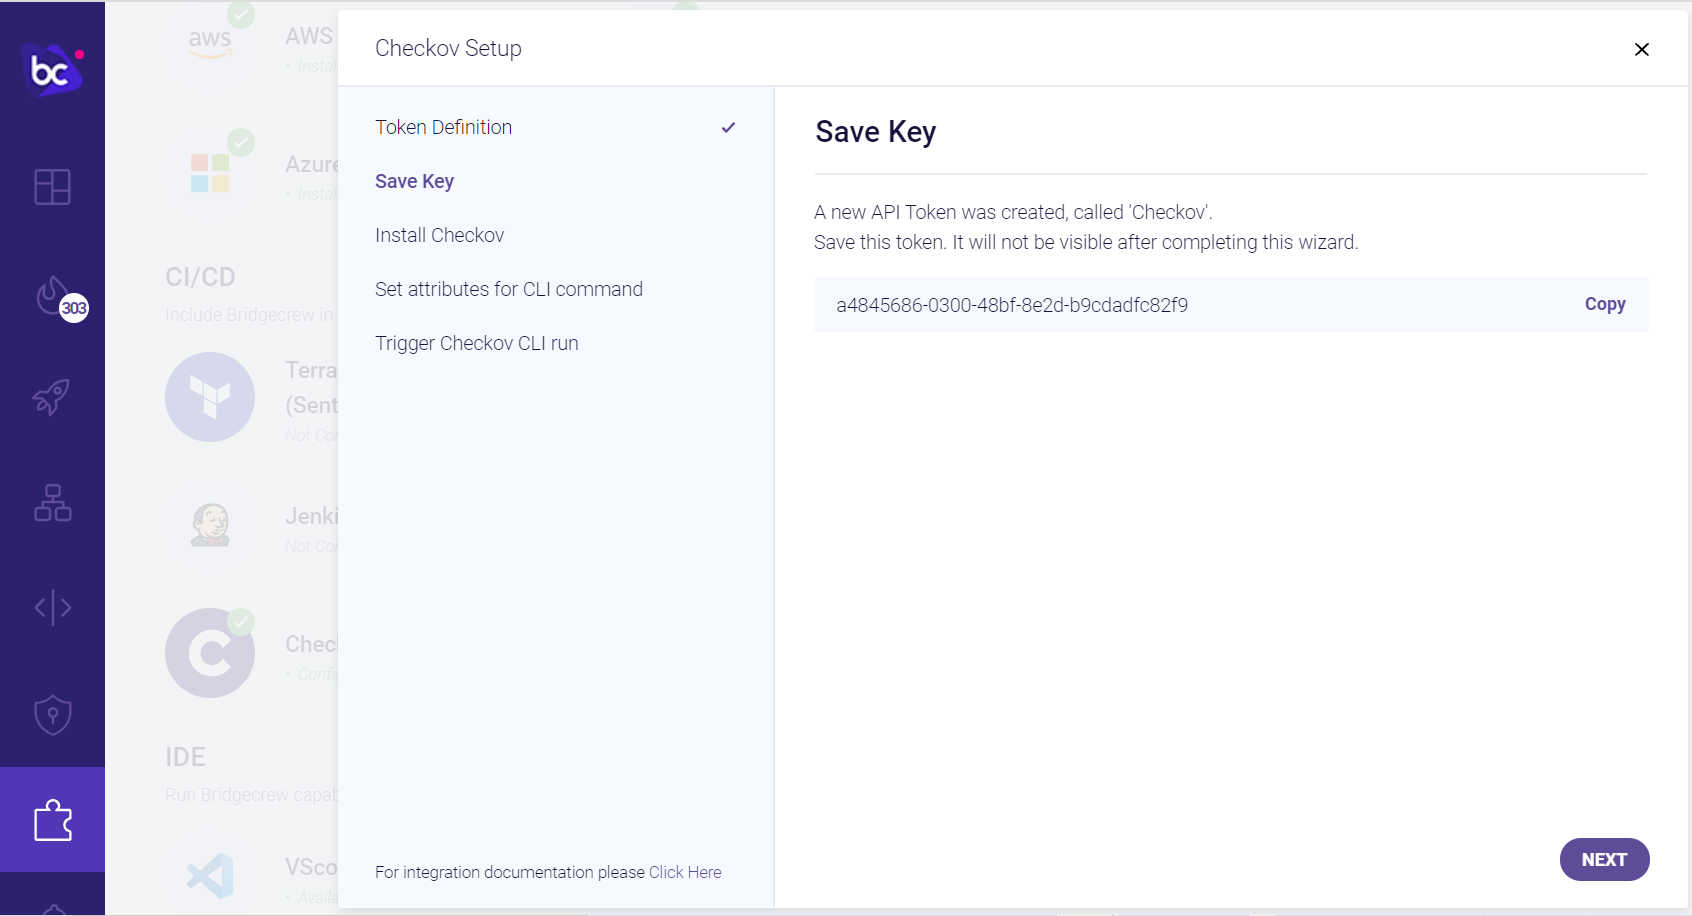Select the integrations puzzle icon
The width and height of the screenshot is (1692, 916).
52,821
